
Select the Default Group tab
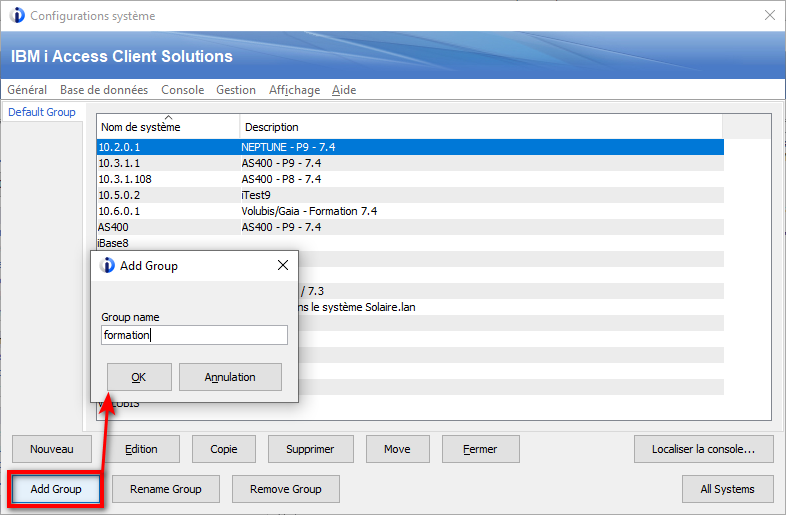pos(42,112)
